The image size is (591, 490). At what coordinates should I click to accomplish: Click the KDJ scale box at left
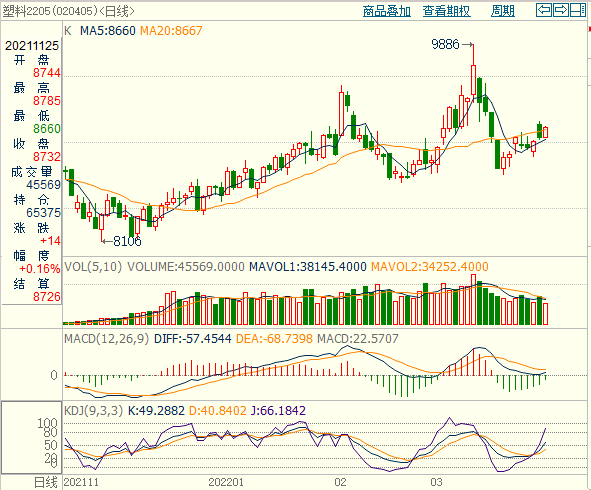32,437
